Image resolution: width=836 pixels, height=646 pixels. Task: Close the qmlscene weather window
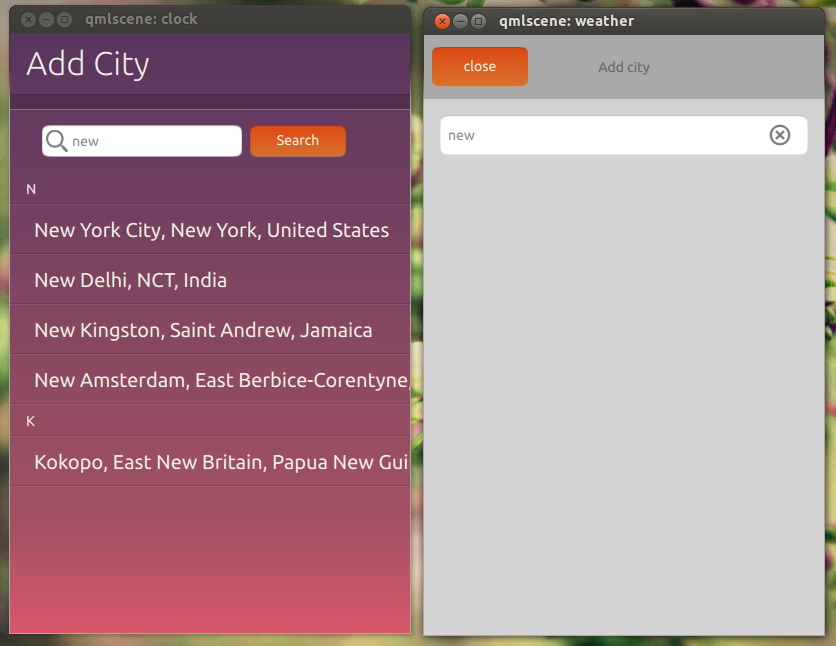tap(442, 21)
